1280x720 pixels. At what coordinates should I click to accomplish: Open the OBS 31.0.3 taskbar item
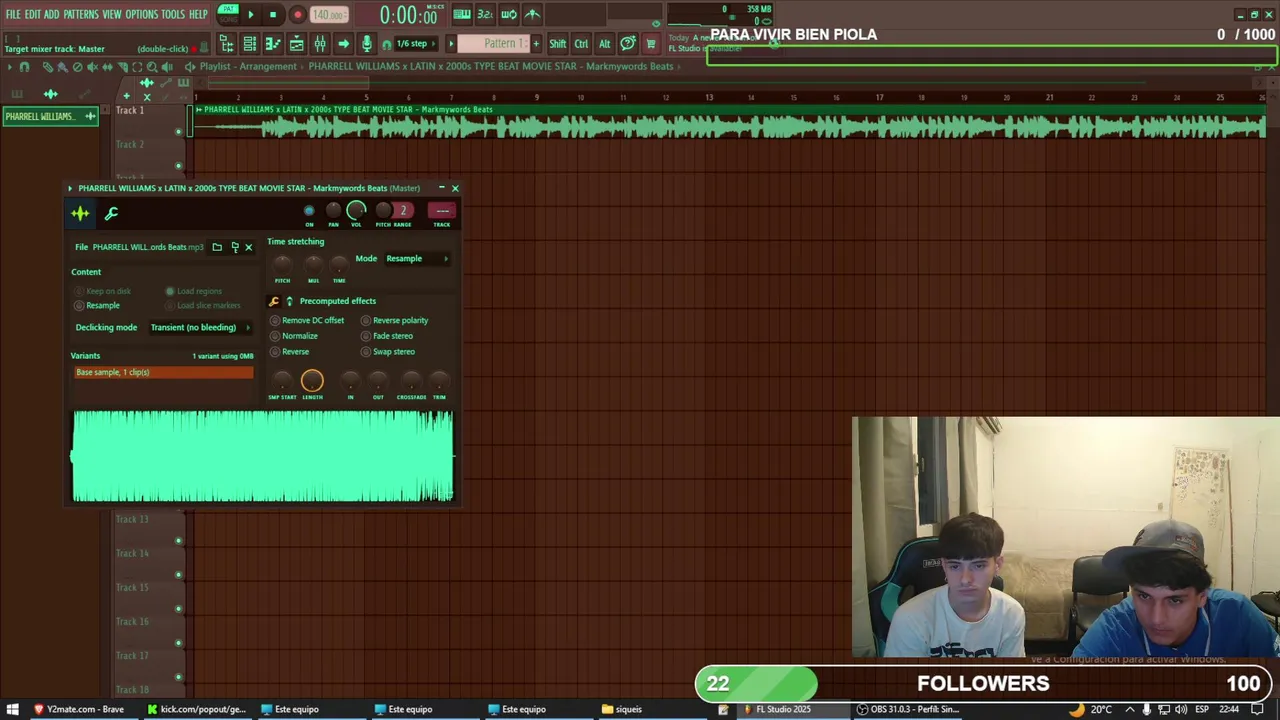[x=908, y=710]
